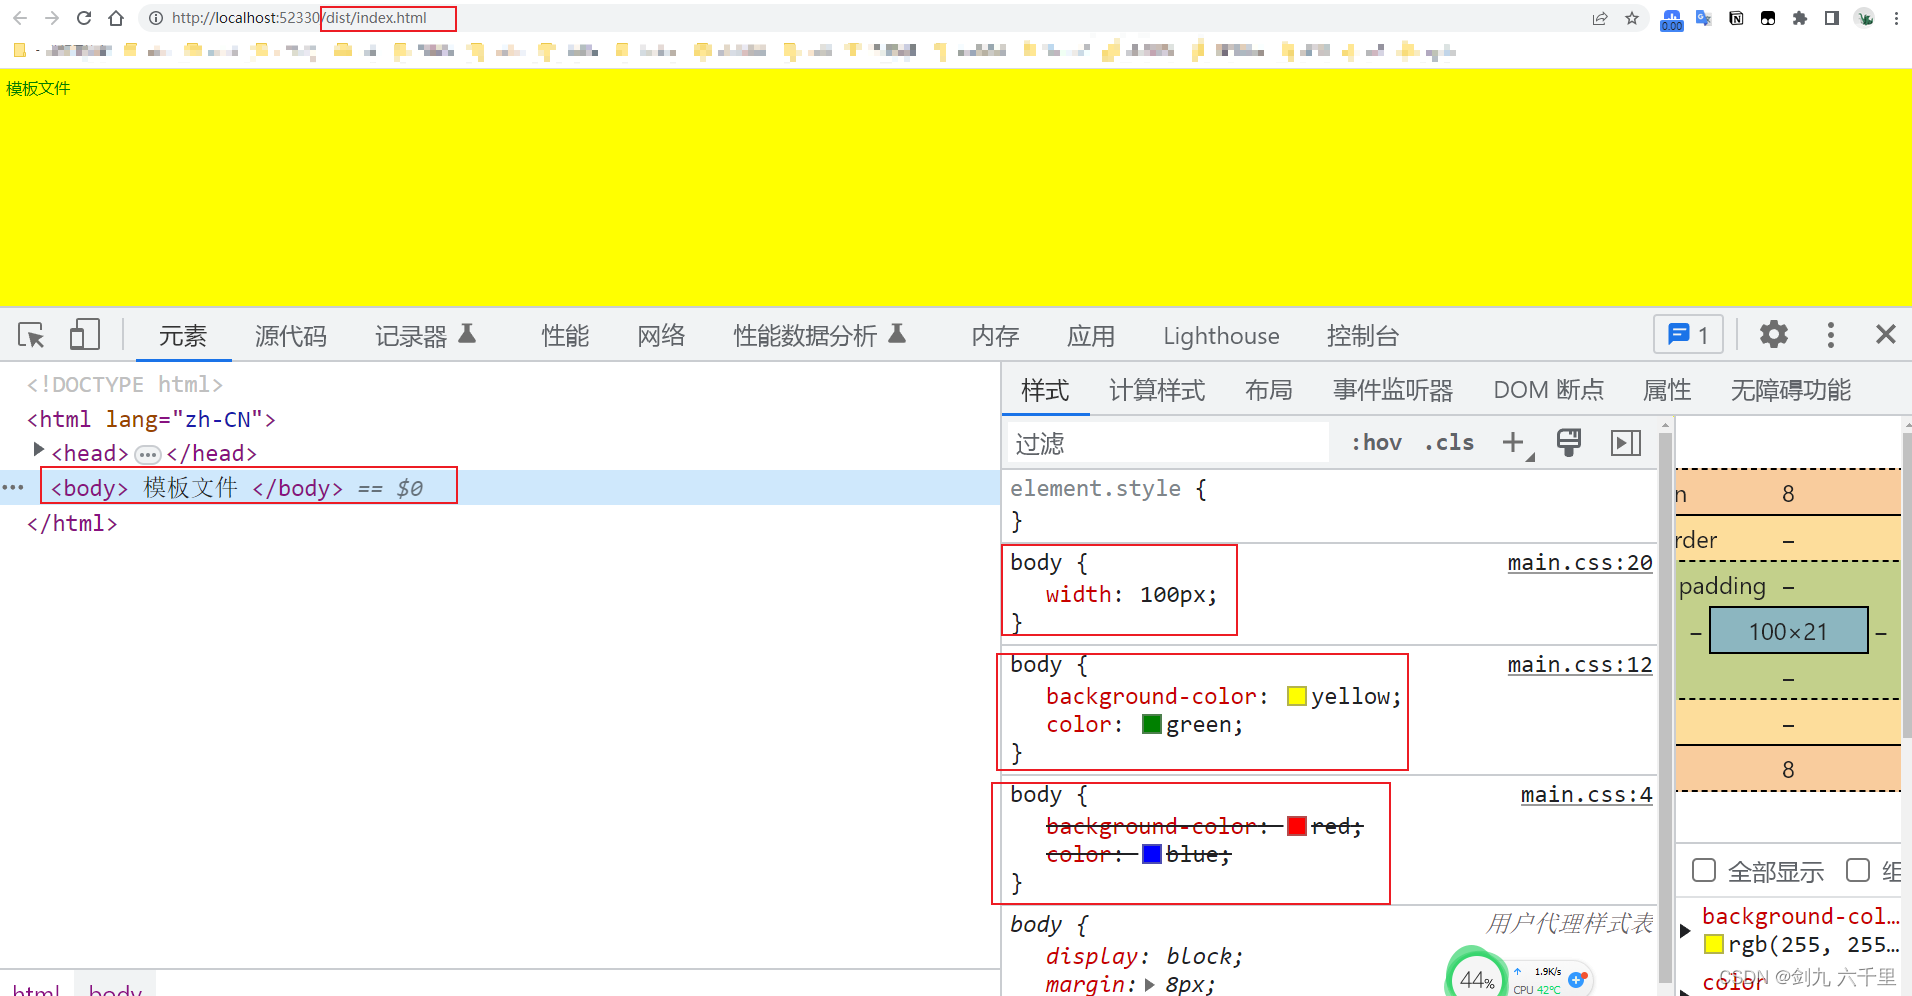Image resolution: width=1912 pixels, height=996 pixels.
Task: Open the issues counter showing 1
Action: point(1688,335)
